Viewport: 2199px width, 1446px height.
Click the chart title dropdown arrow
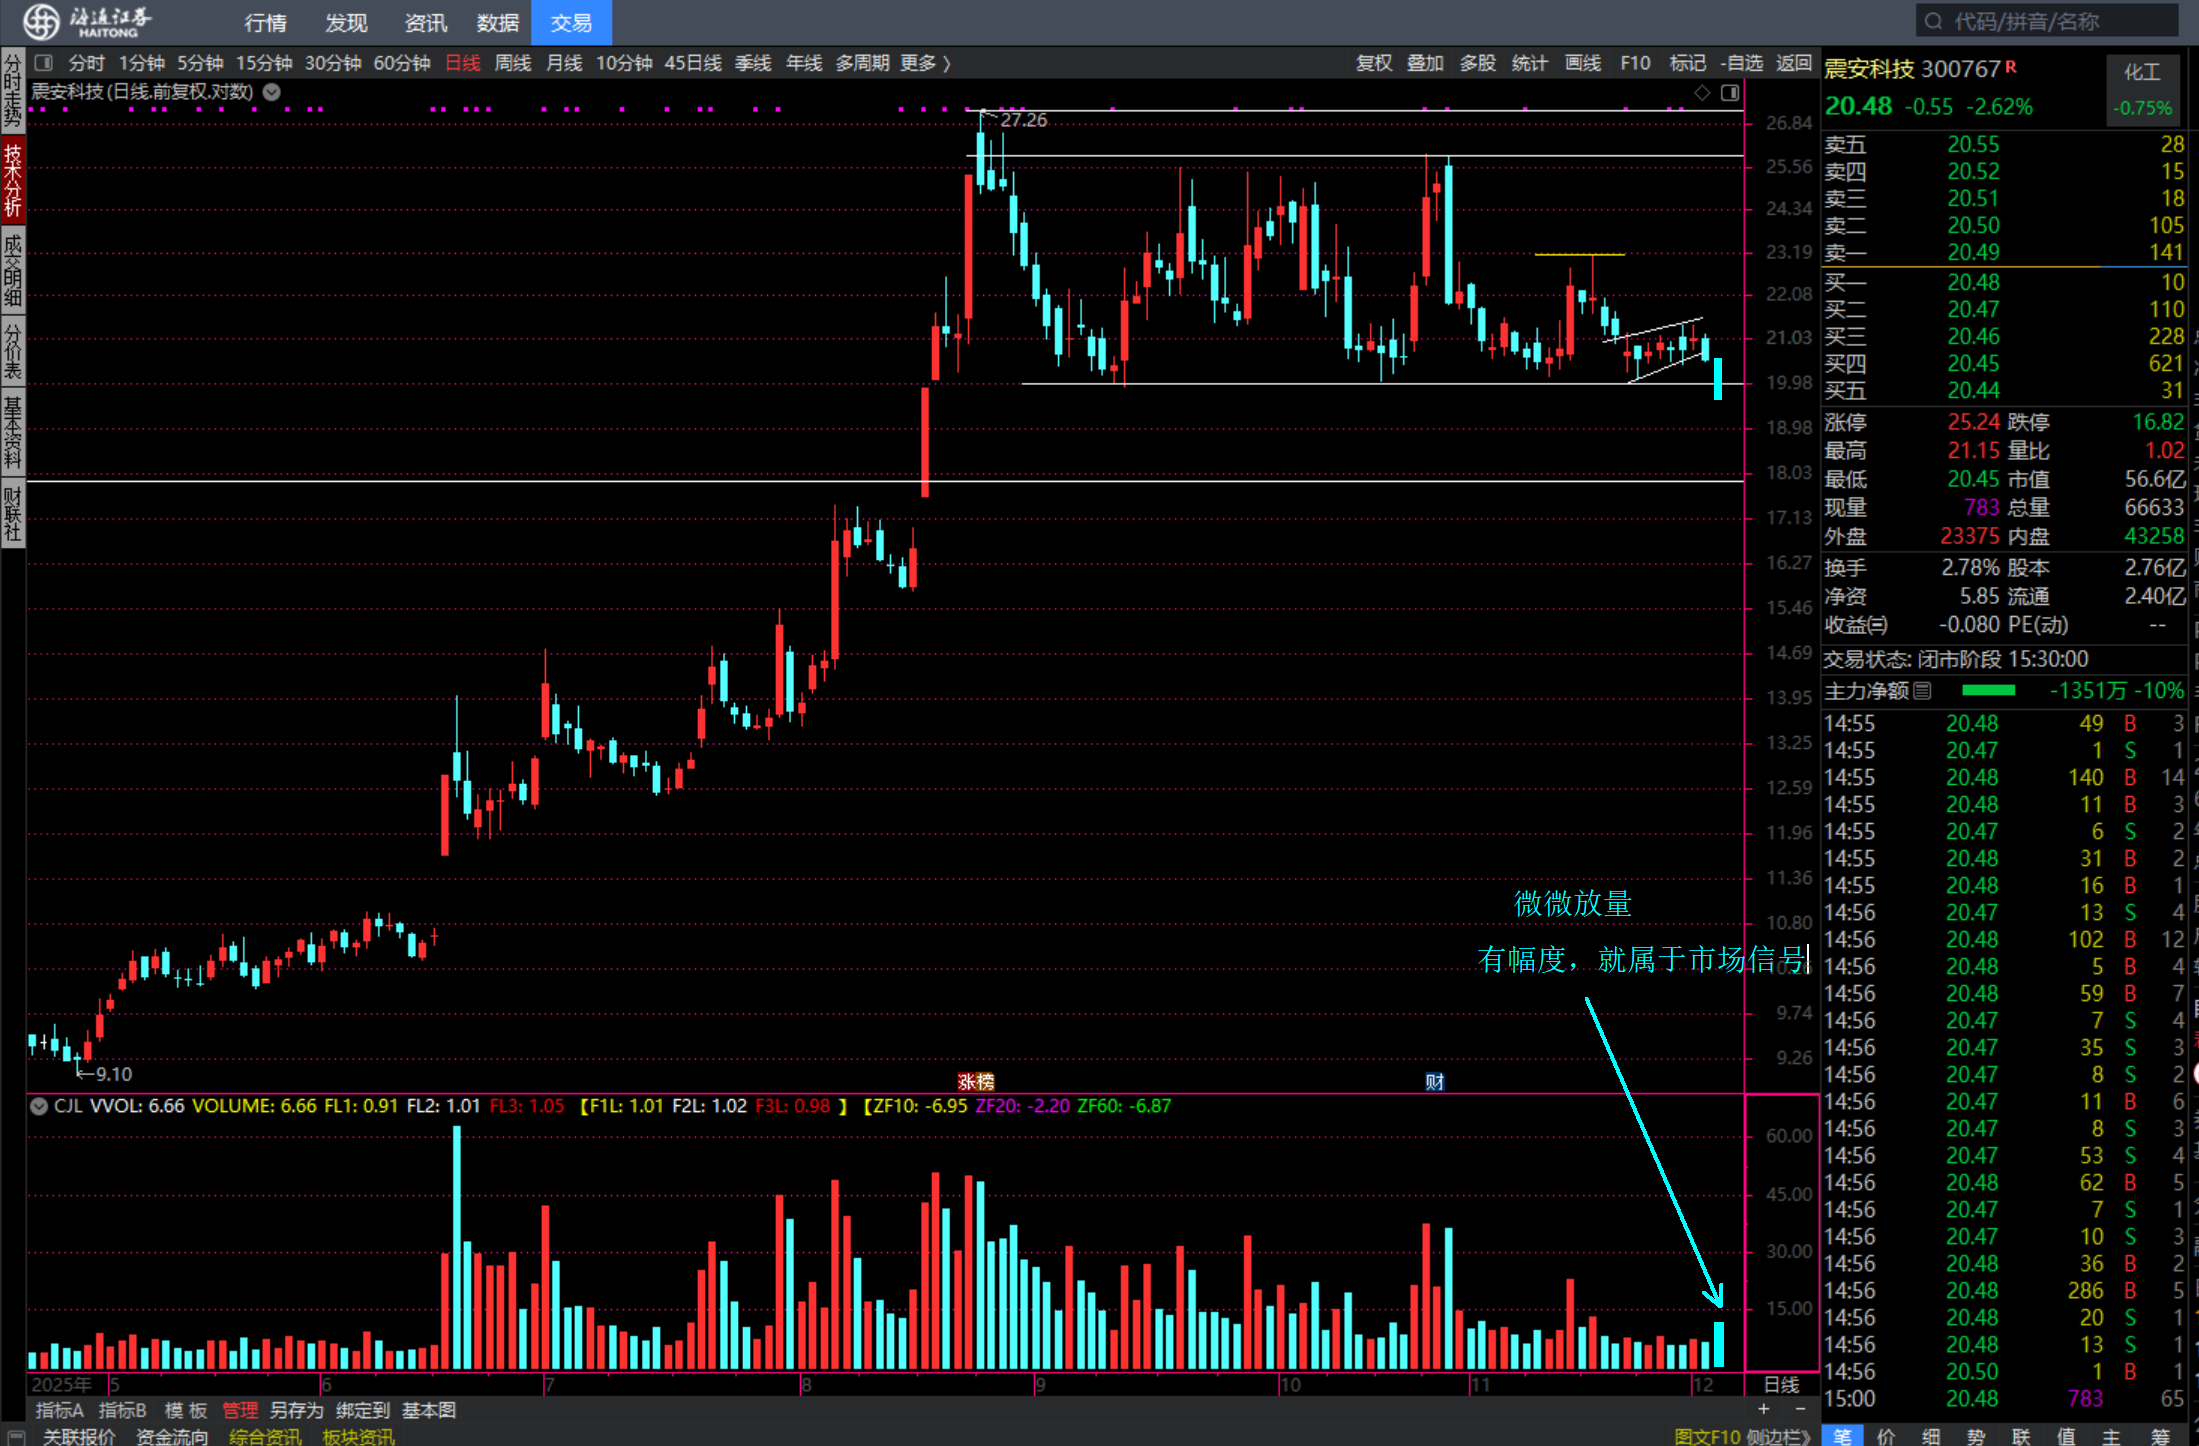click(x=271, y=92)
